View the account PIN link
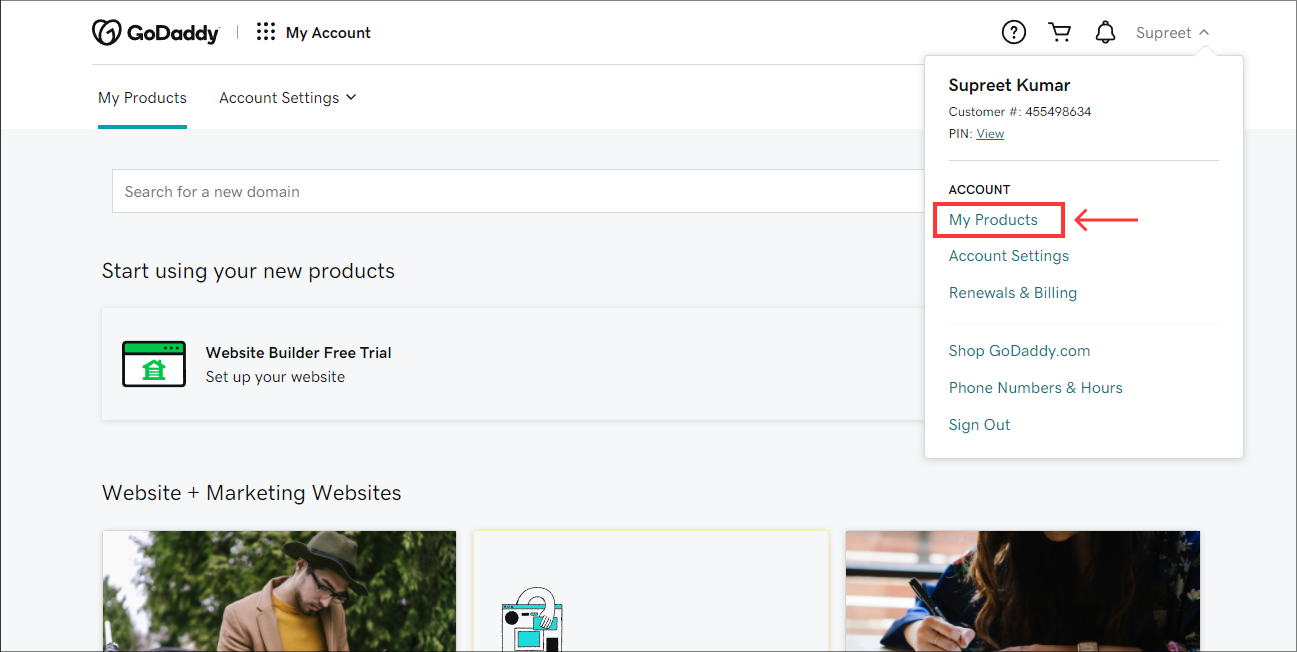The image size is (1297, 652). click(x=990, y=134)
